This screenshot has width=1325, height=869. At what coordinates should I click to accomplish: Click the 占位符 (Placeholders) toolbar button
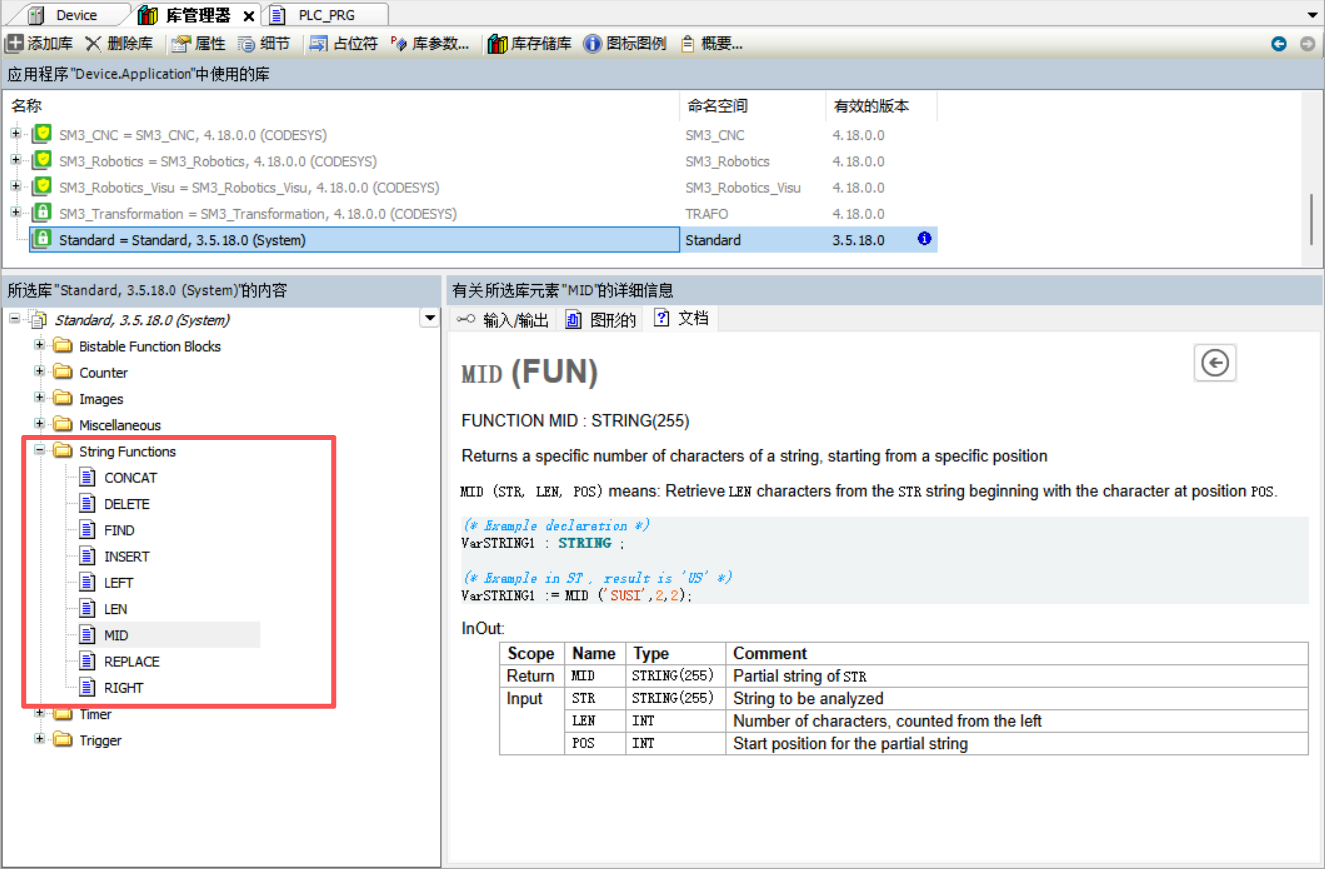click(x=343, y=44)
